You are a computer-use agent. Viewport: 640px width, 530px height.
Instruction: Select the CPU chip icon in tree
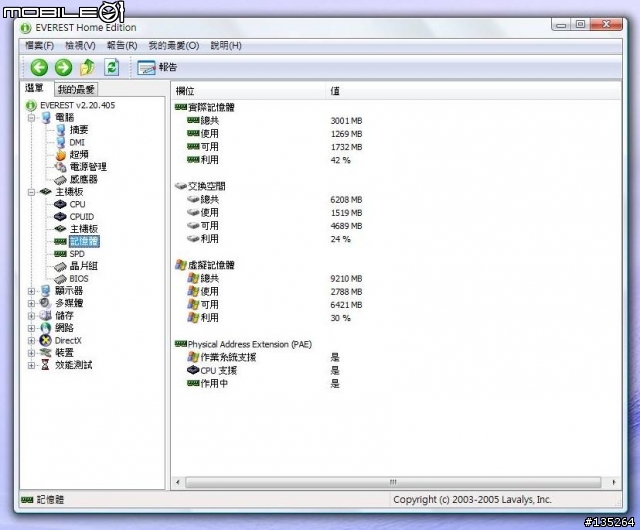[x=60, y=204]
